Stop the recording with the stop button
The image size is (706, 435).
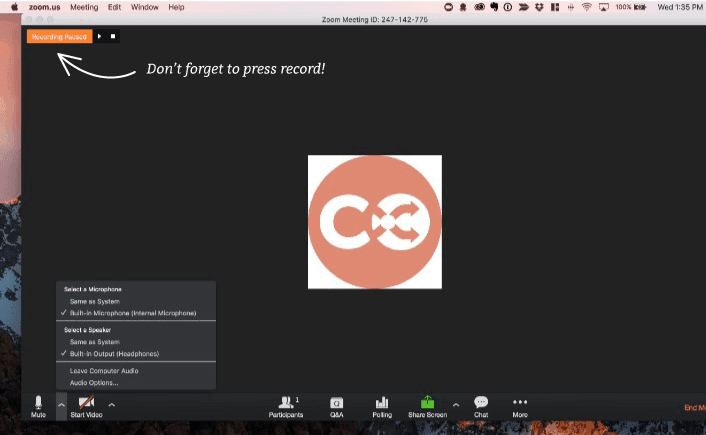[x=113, y=37]
